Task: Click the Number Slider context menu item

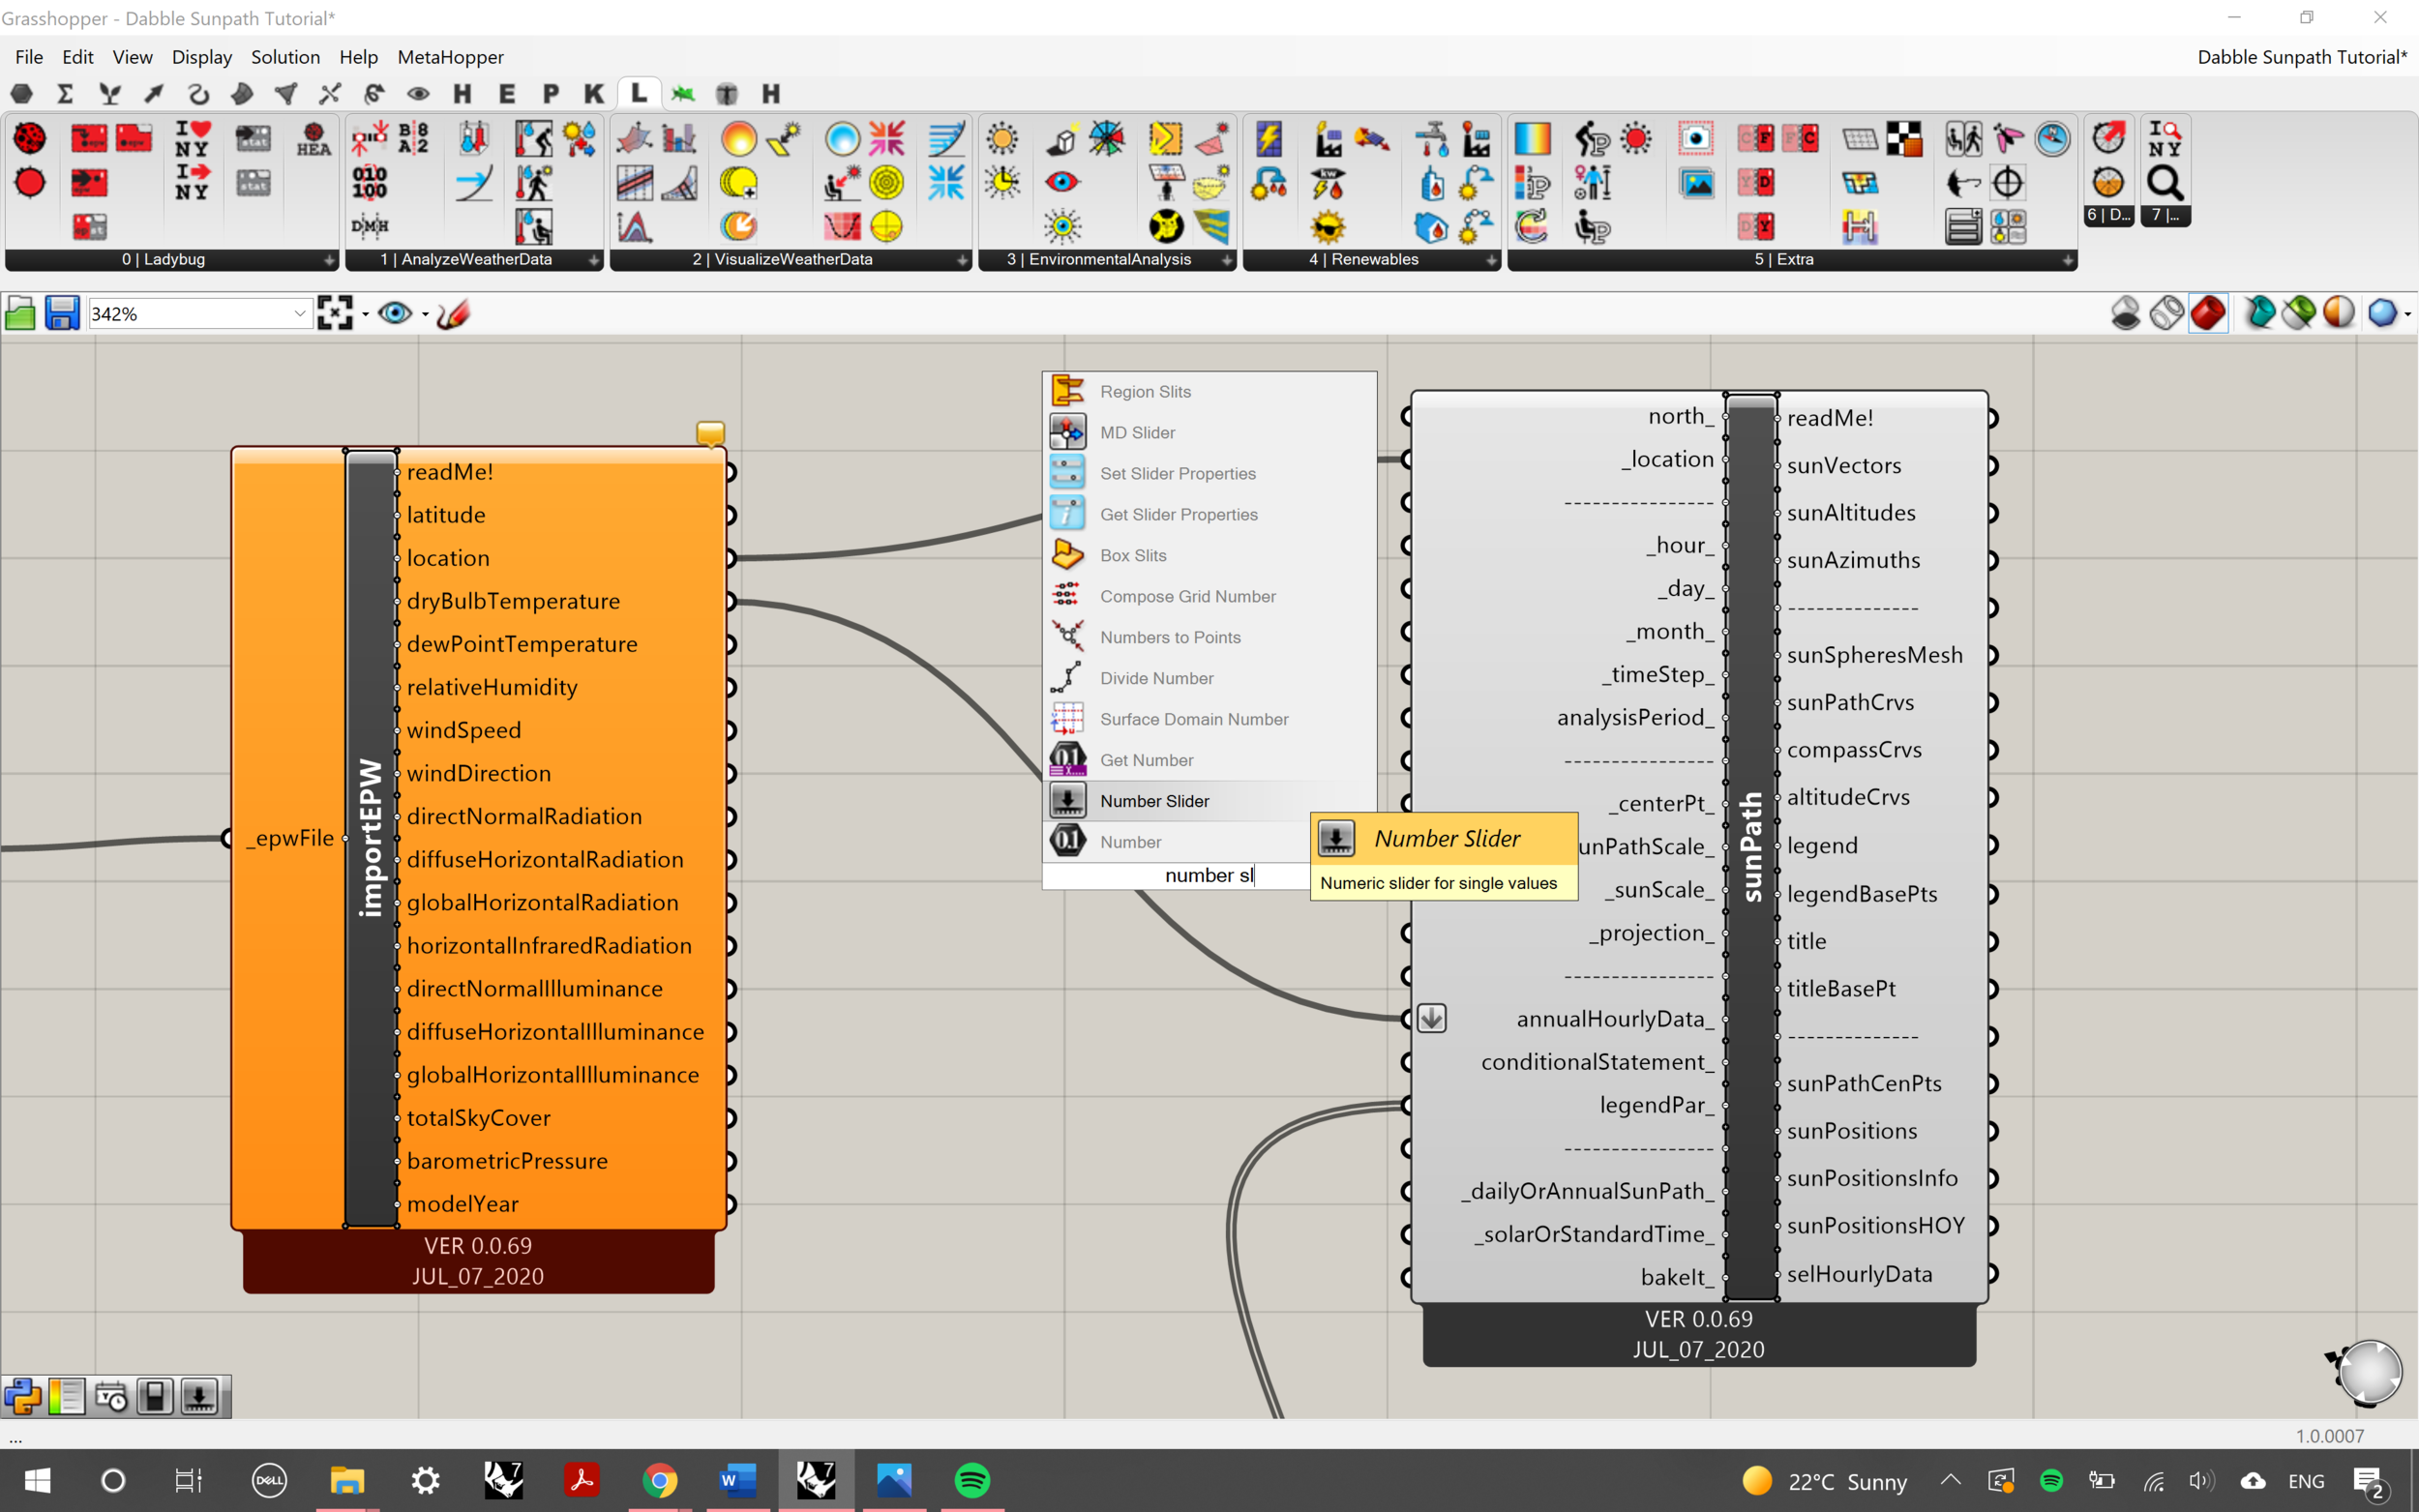Action: (1154, 800)
